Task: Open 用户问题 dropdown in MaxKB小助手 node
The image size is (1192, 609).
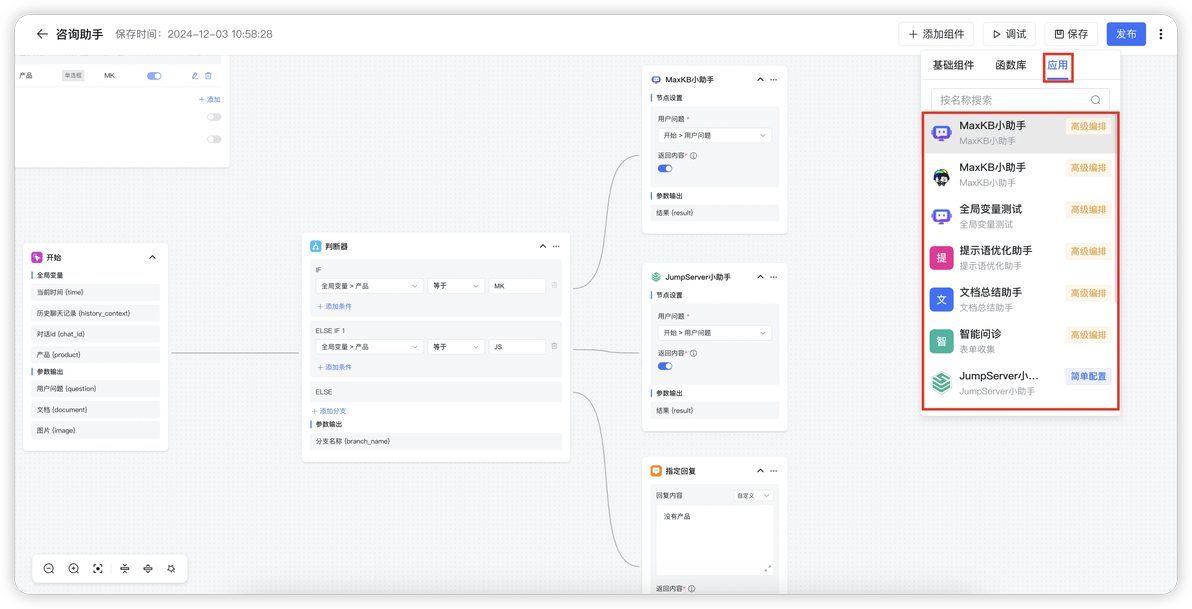Action: click(x=715, y=135)
